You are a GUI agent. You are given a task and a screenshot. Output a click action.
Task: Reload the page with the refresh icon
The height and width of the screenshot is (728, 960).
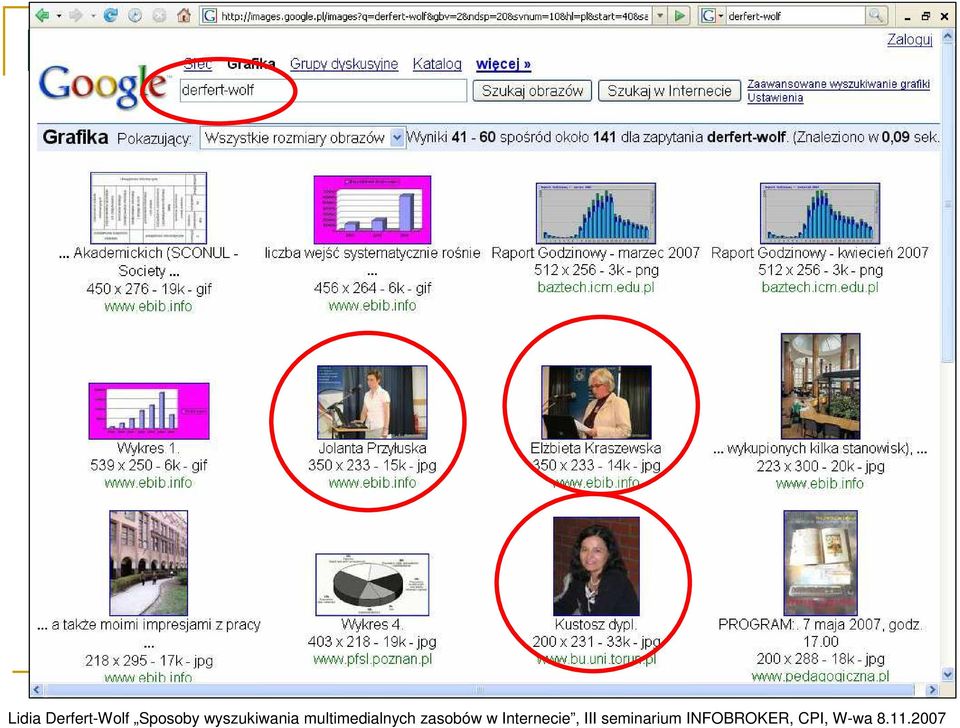110,15
